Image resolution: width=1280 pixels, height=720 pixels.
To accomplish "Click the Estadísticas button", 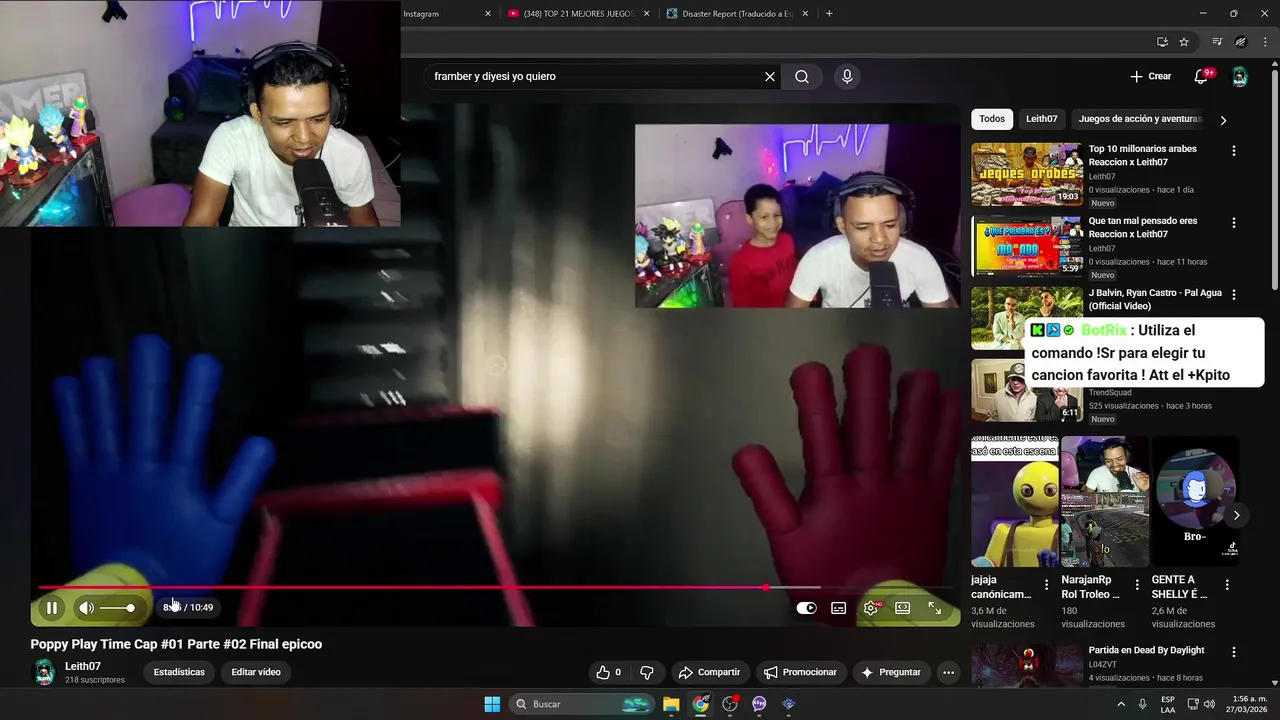I will (179, 672).
